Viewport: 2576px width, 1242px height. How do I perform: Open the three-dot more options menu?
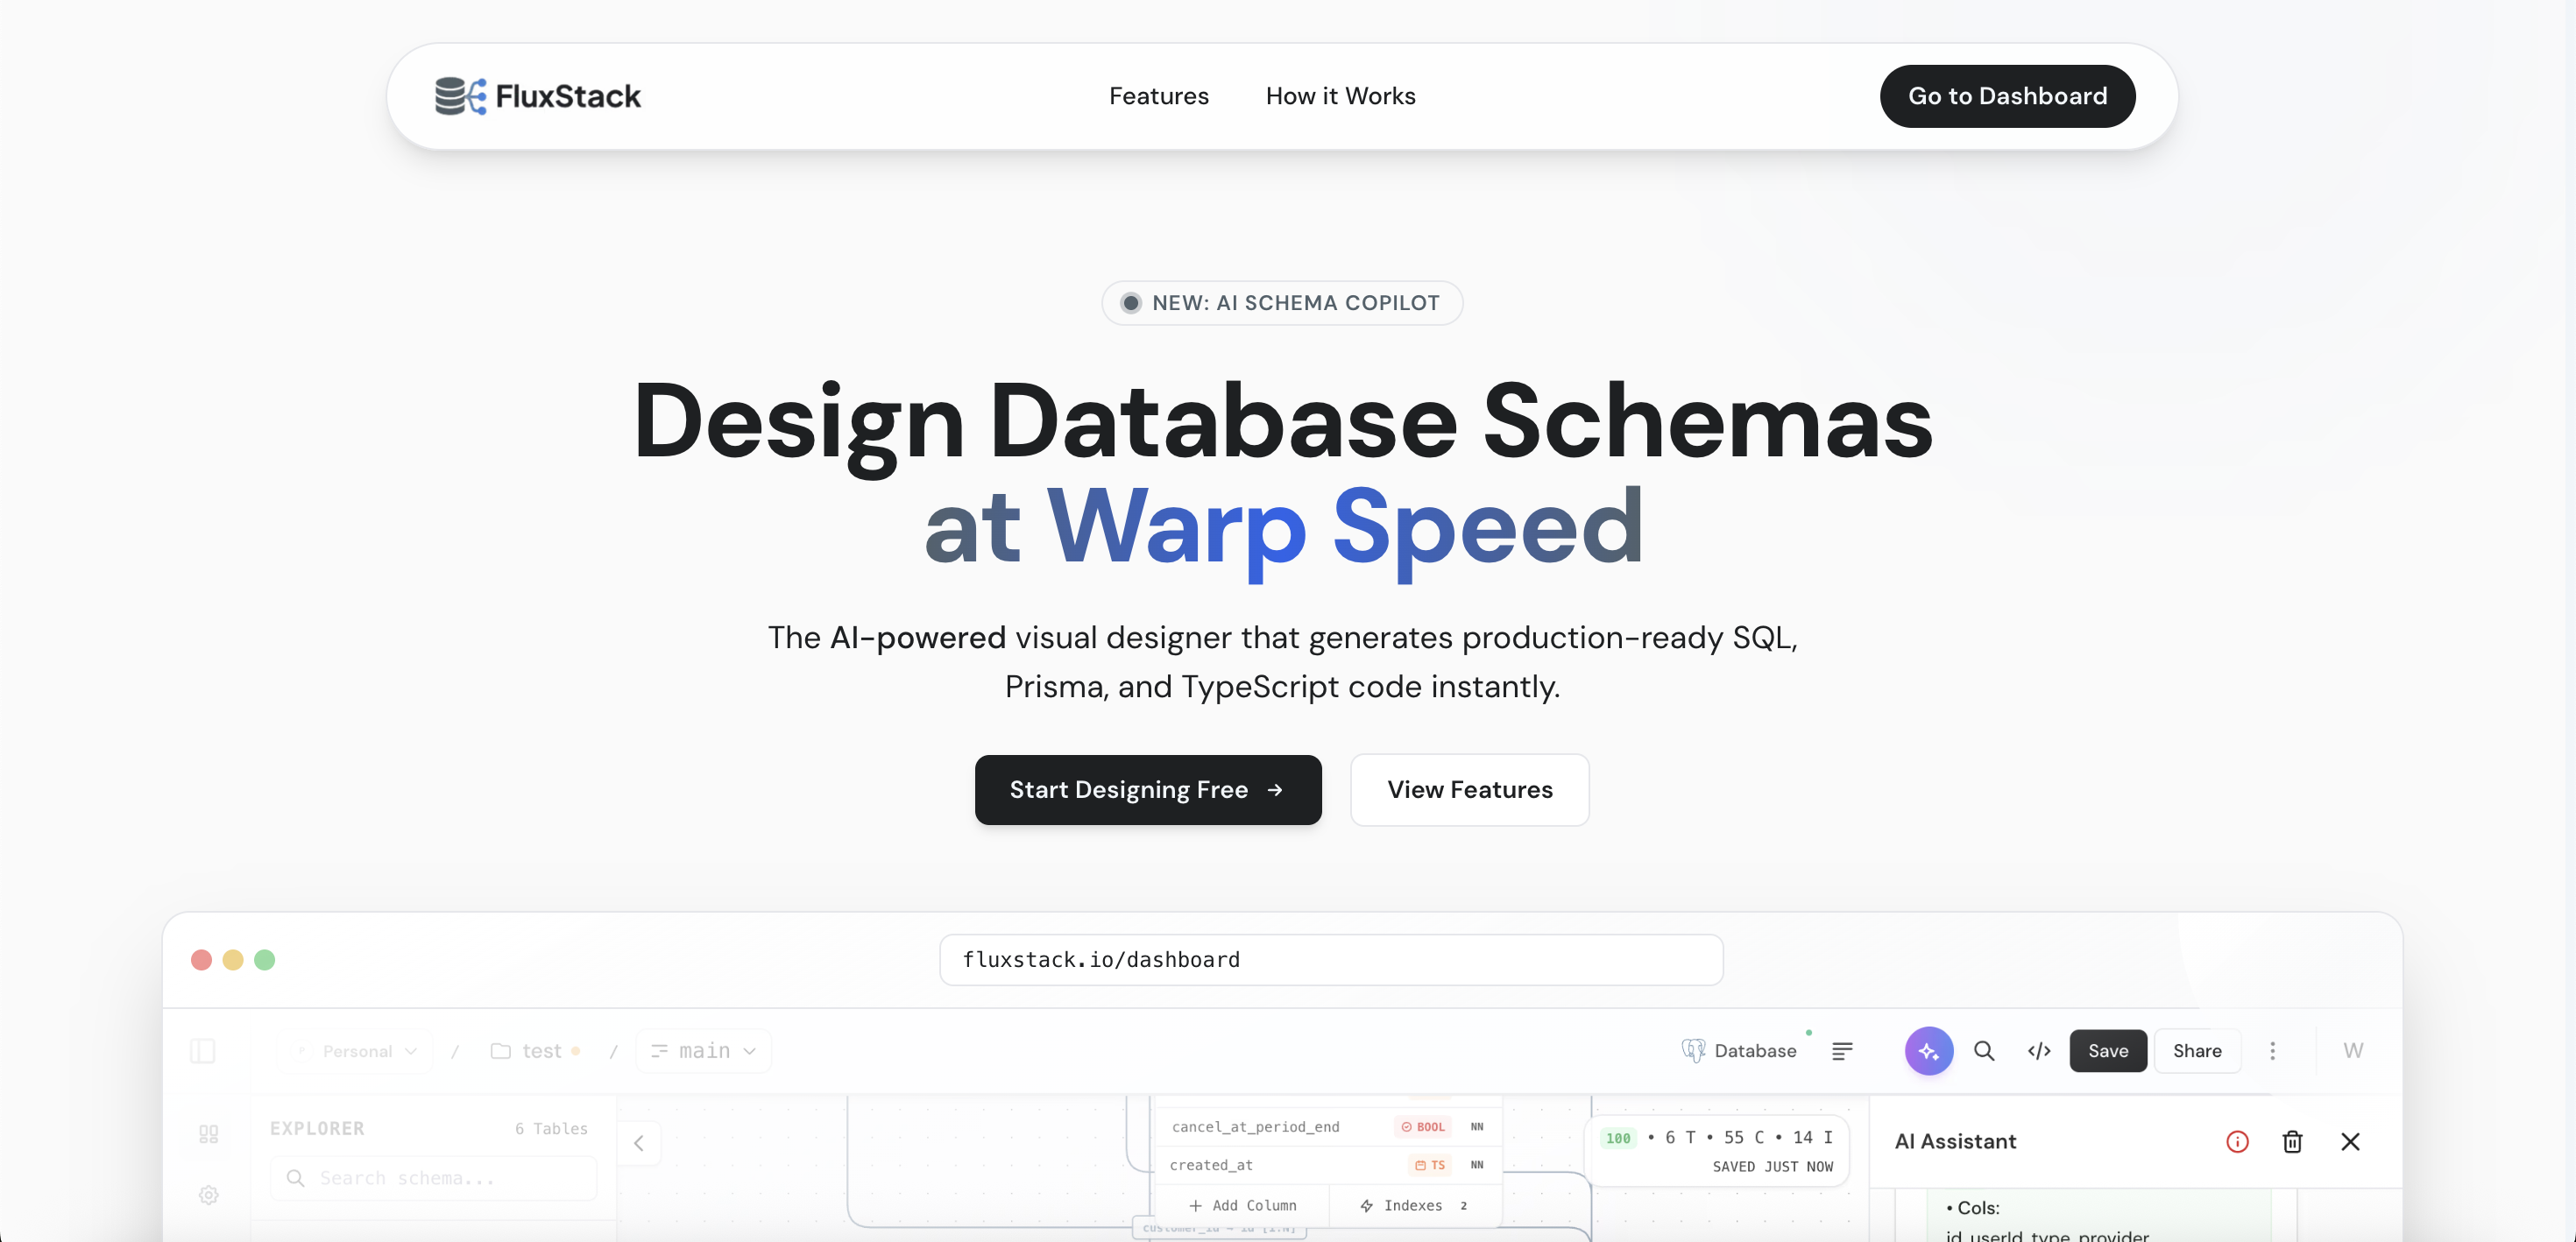pos(2272,1051)
